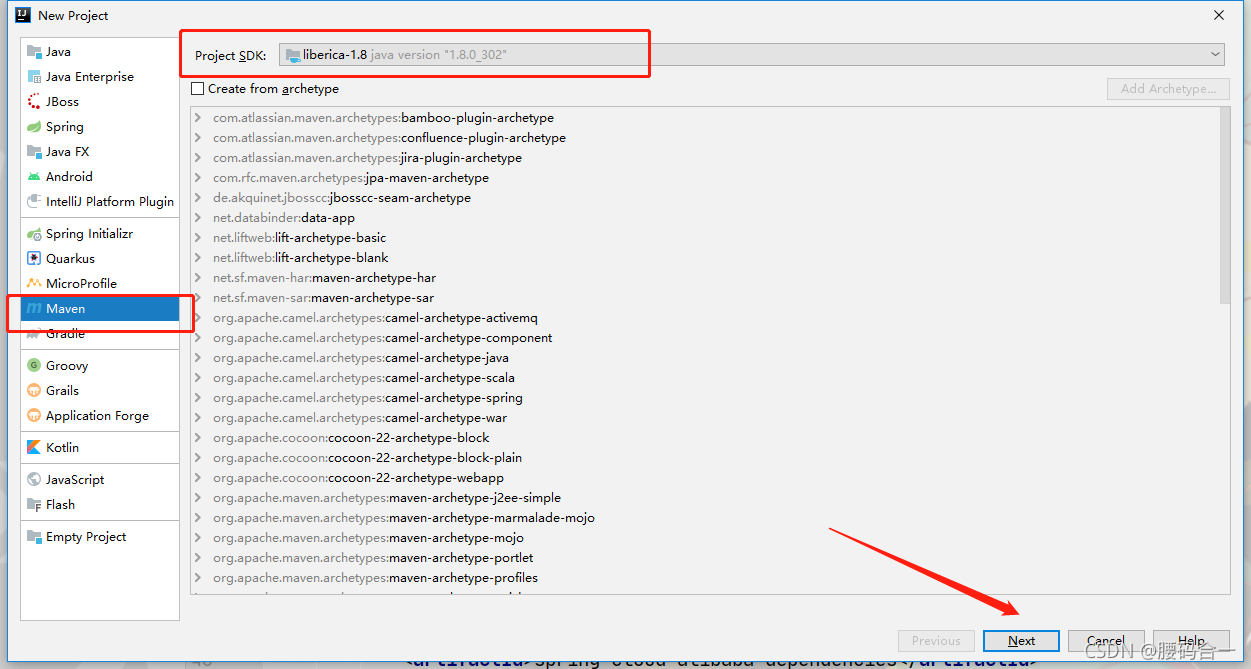Select the Flash icon
This screenshot has width=1251, height=669.
click(34, 505)
